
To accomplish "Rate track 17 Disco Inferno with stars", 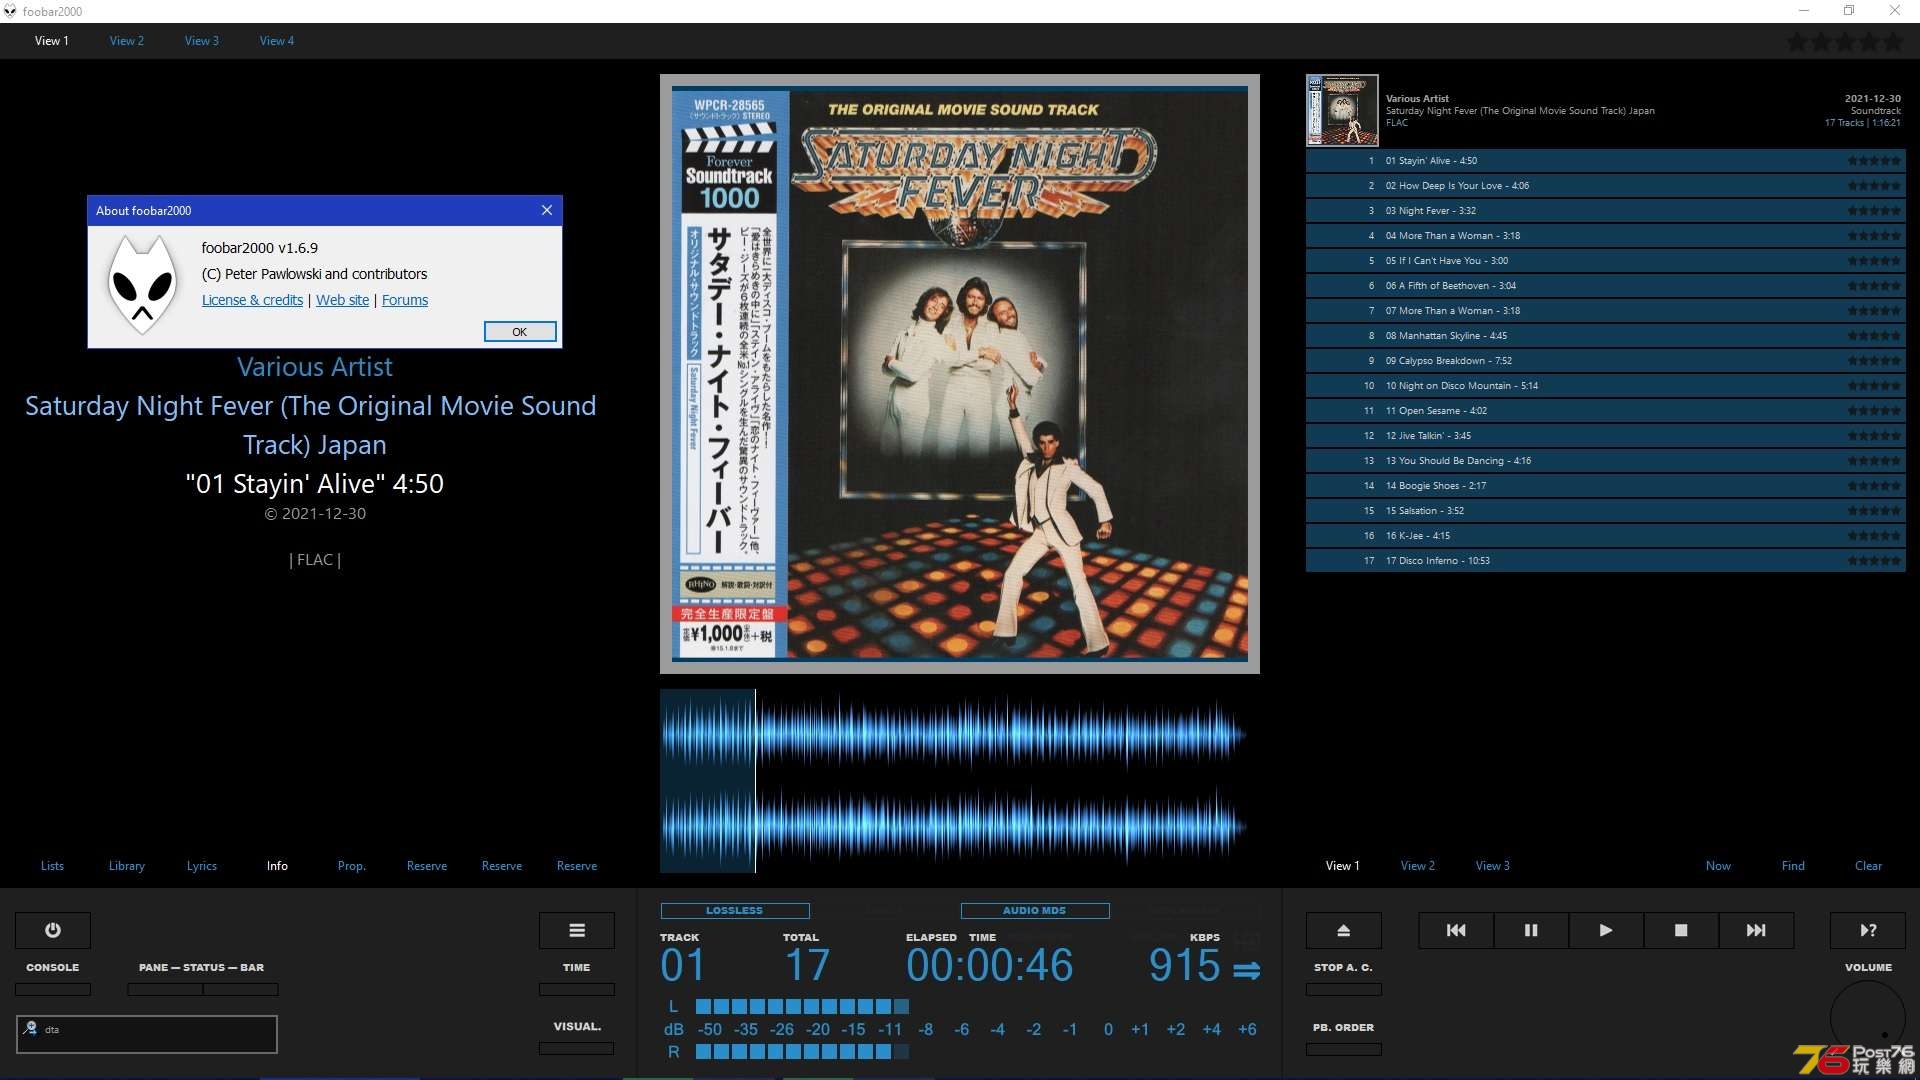I will [1874, 560].
